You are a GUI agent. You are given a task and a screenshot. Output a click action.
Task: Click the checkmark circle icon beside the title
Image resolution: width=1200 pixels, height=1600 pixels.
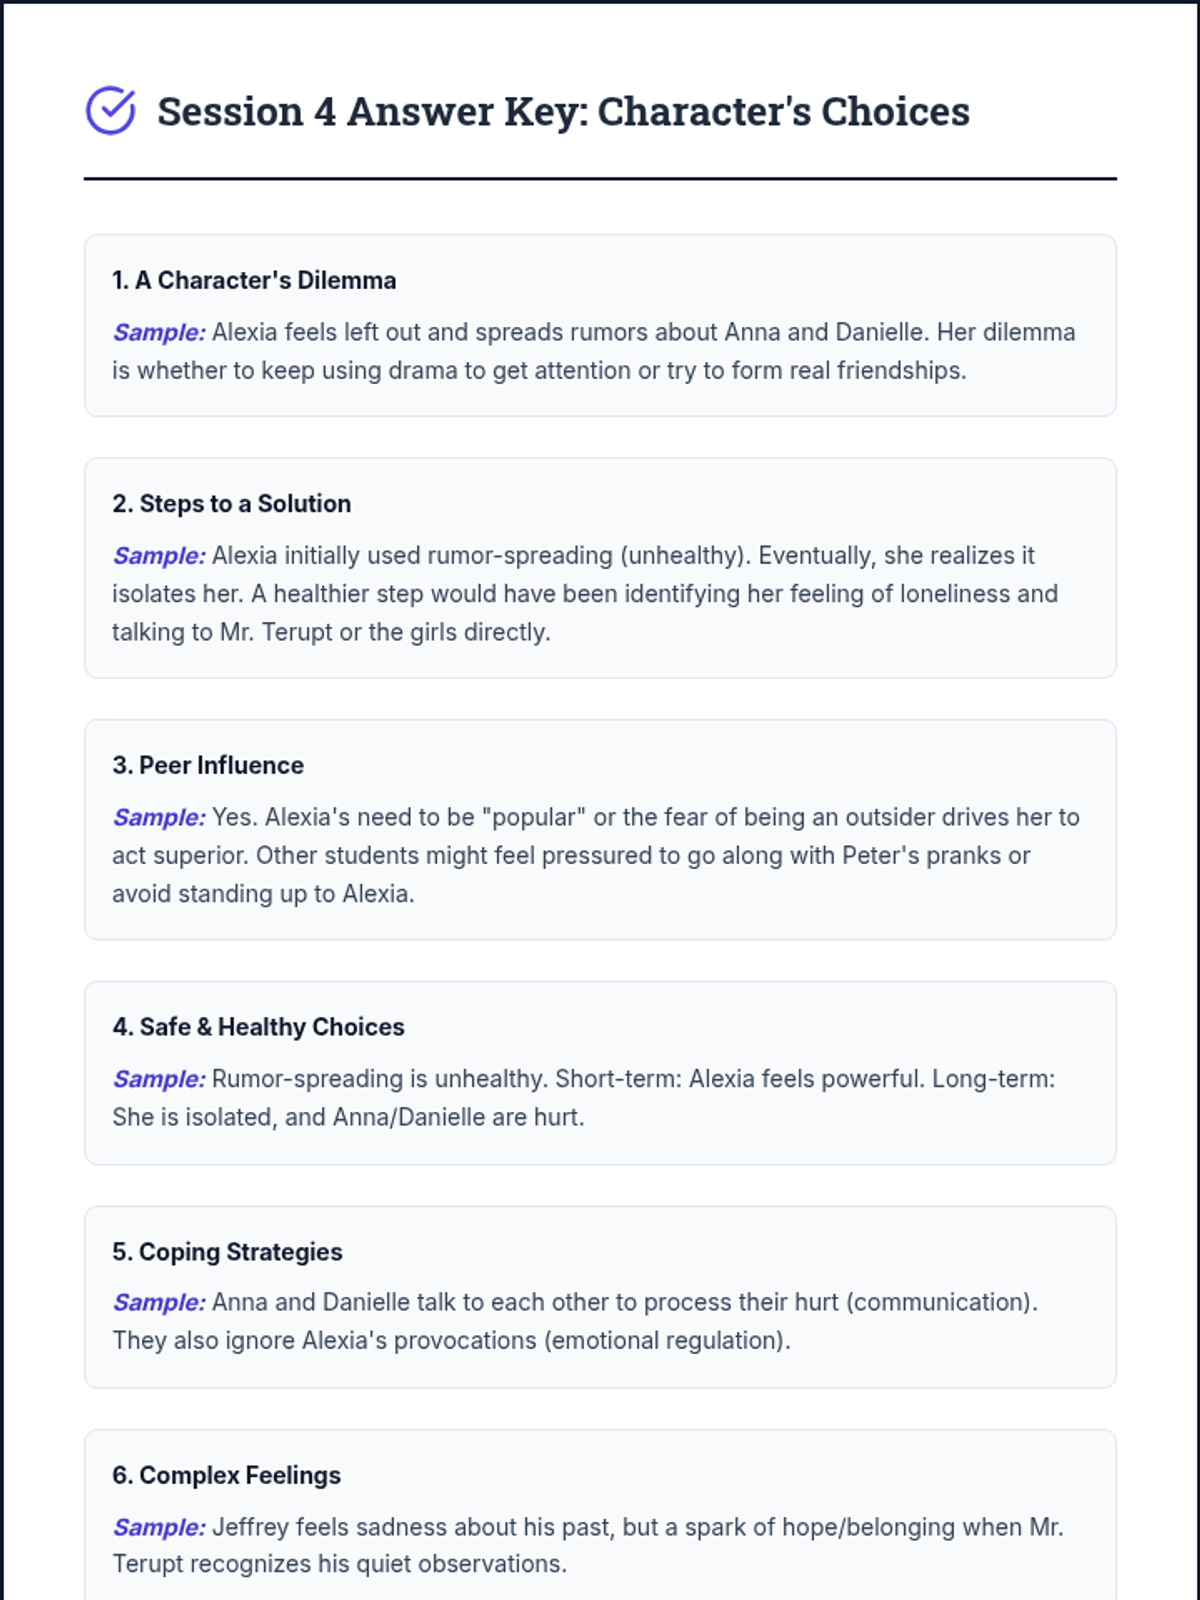pos(110,110)
